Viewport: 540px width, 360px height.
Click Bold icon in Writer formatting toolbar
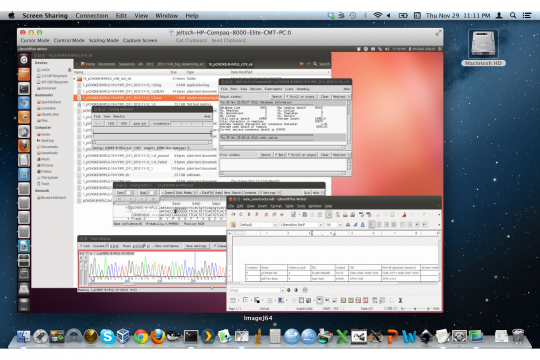348,225
